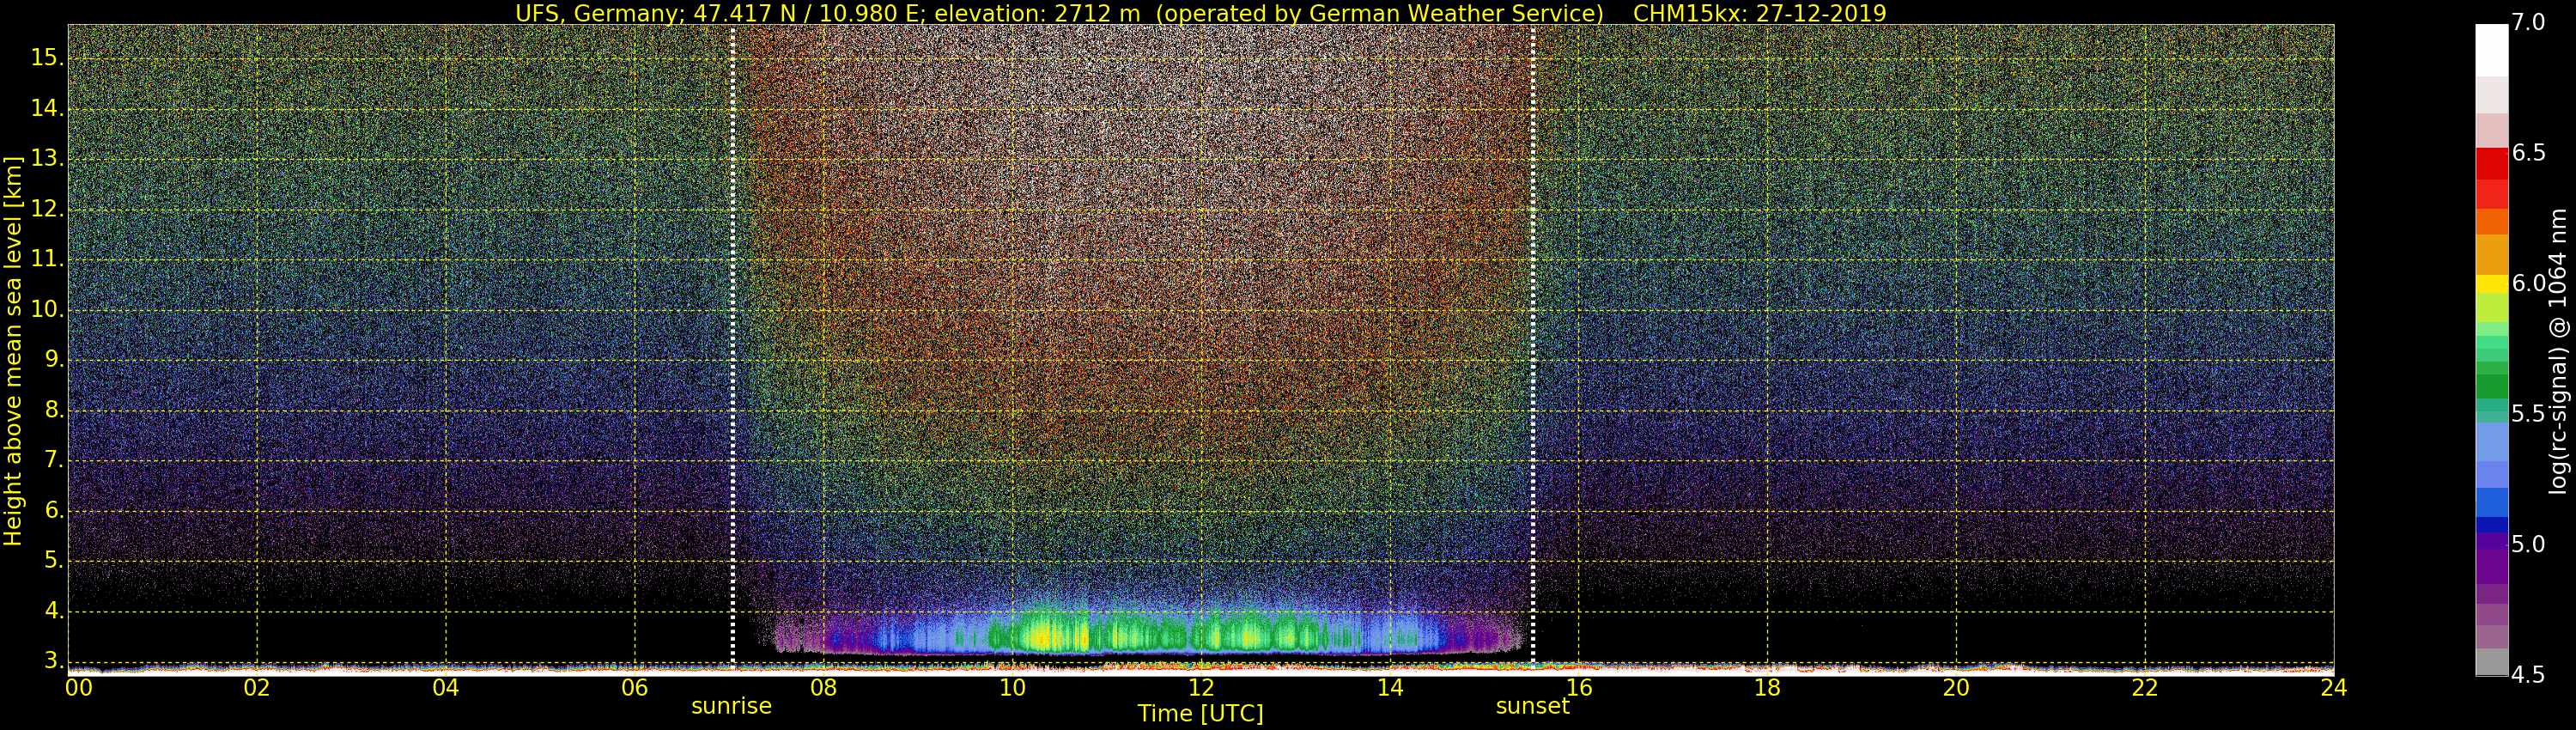
Task: Click height axis tick label '13.'
Action: tap(47, 158)
